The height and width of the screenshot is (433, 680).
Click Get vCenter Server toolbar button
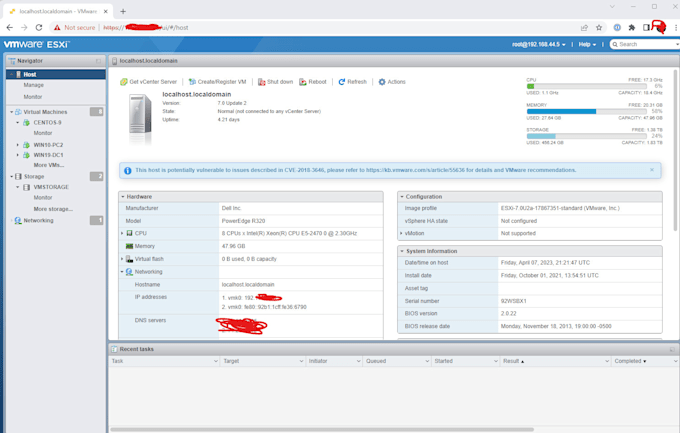(148, 82)
